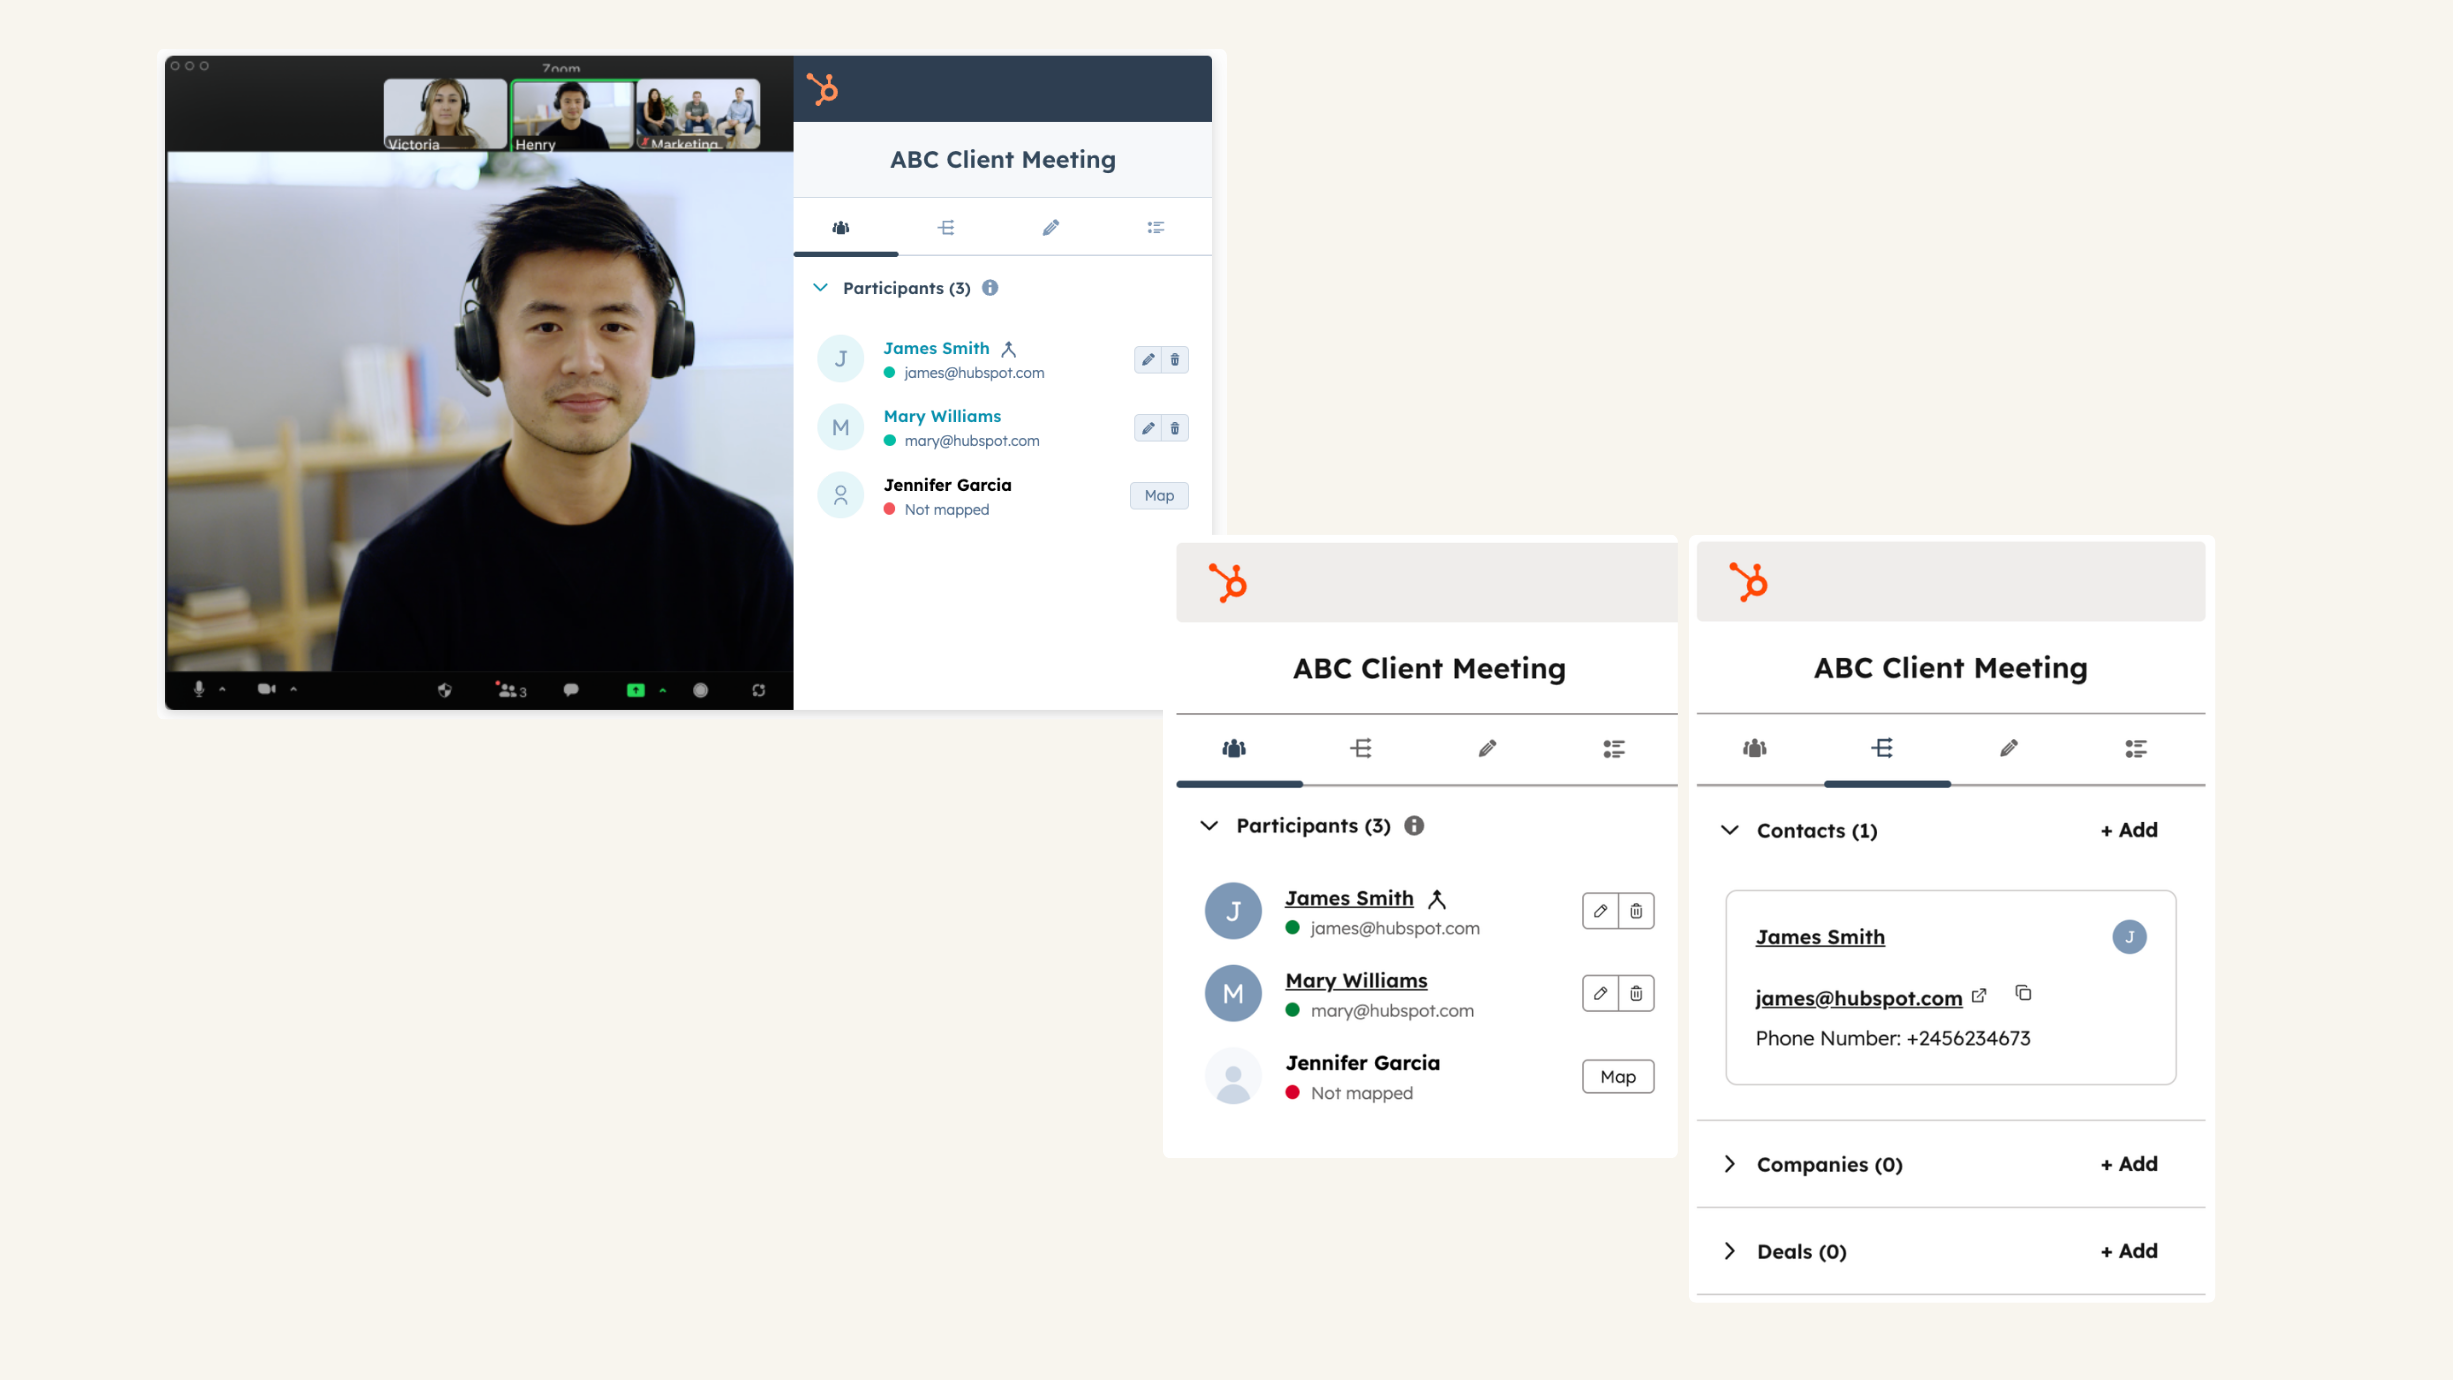Mute the microphone in Zoom
Viewport: 2453px width, 1380px height.
point(199,690)
